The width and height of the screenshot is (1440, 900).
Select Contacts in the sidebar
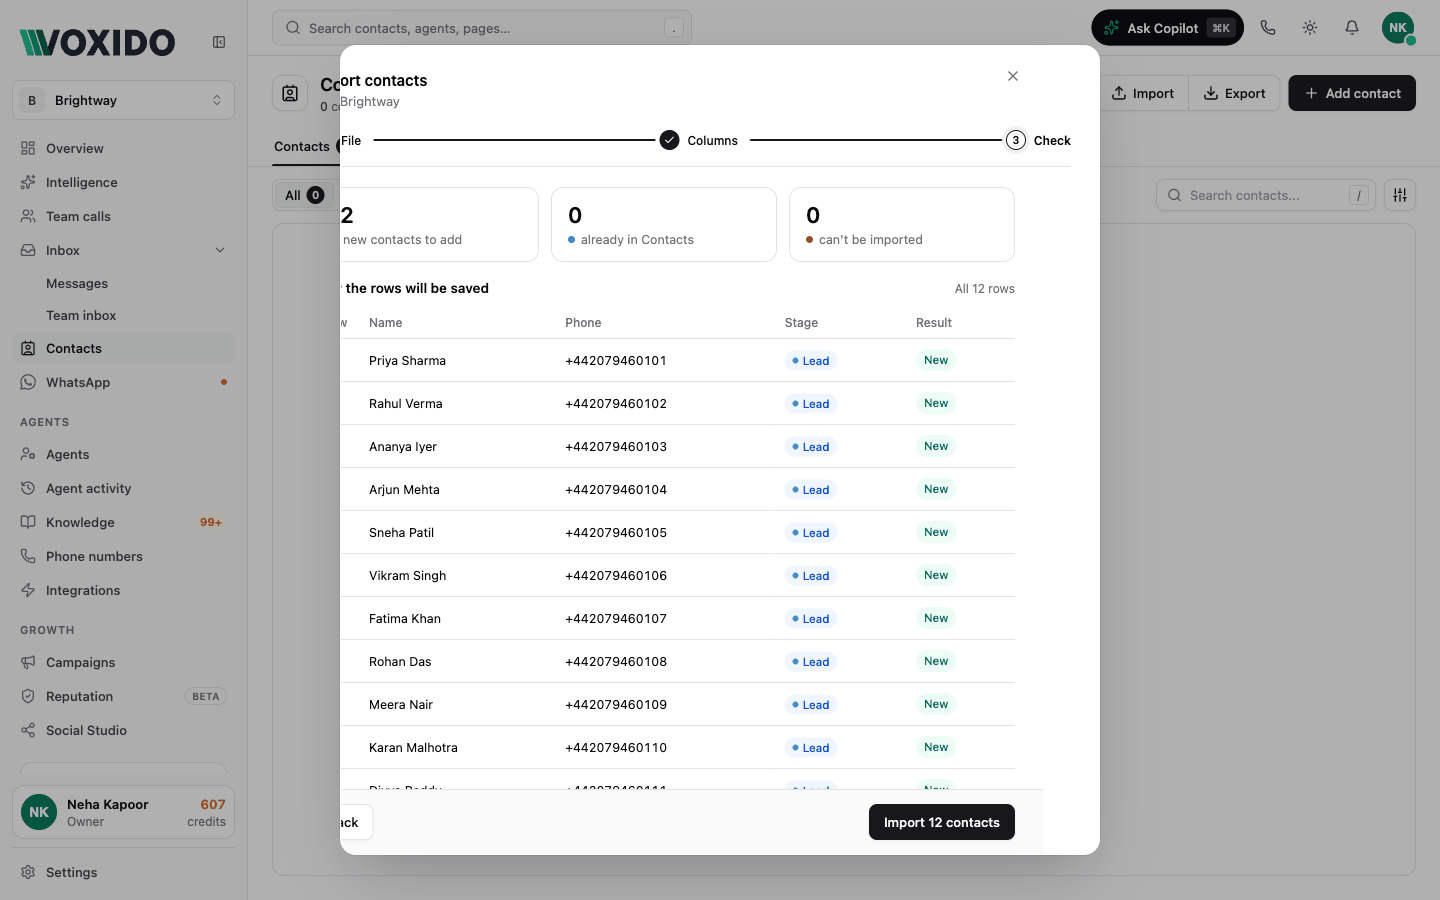[x=123, y=348]
